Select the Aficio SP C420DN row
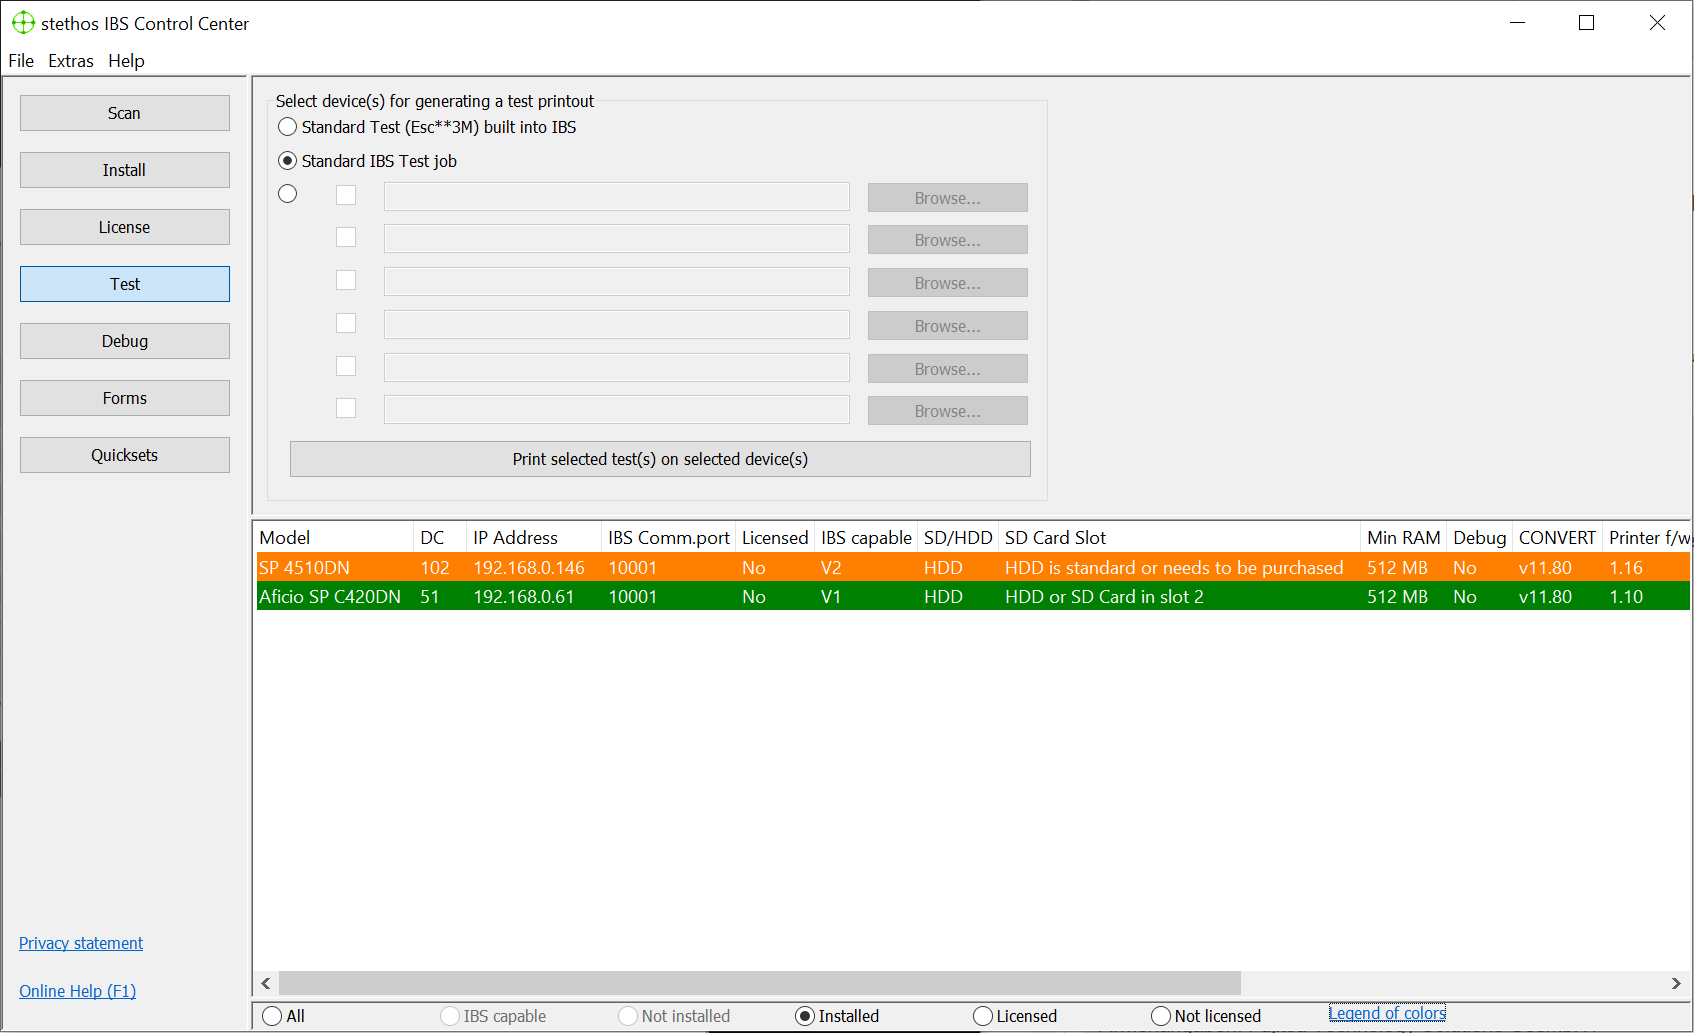The height and width of the screenshot is (1033, 1694). click(330, 597)
